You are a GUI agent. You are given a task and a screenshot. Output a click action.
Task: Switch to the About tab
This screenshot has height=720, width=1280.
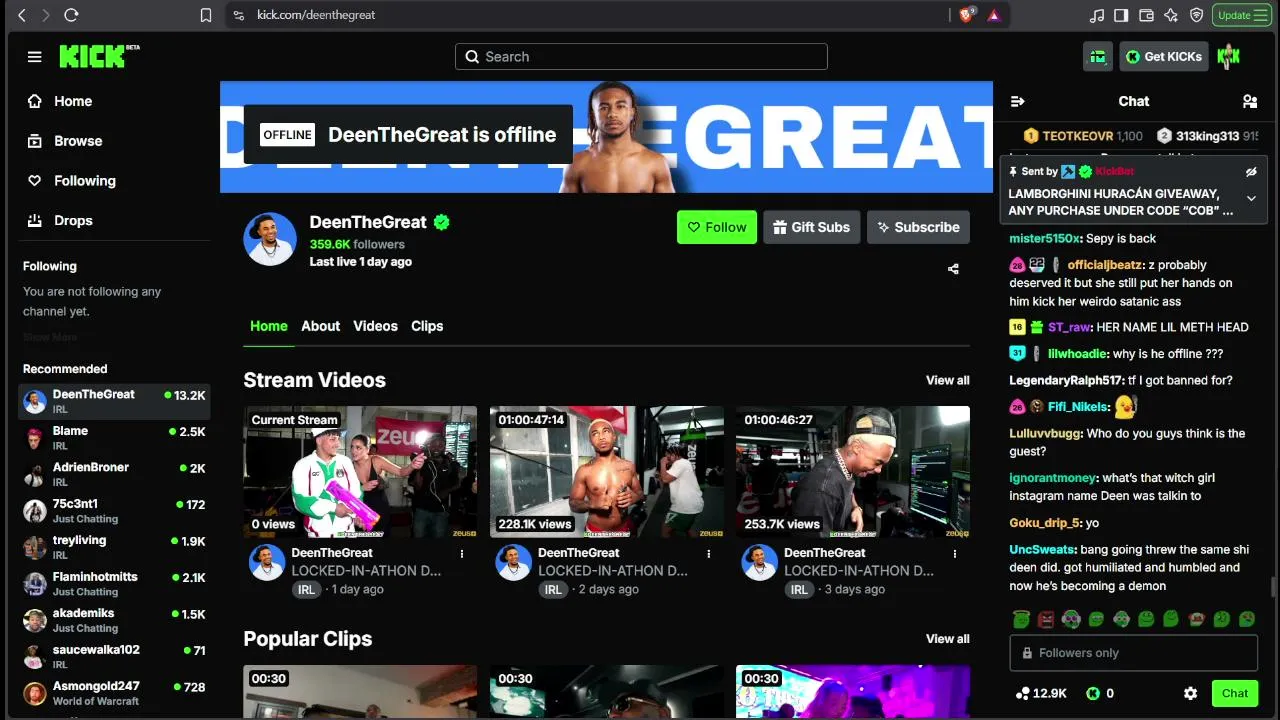click(x=321, y=326)
